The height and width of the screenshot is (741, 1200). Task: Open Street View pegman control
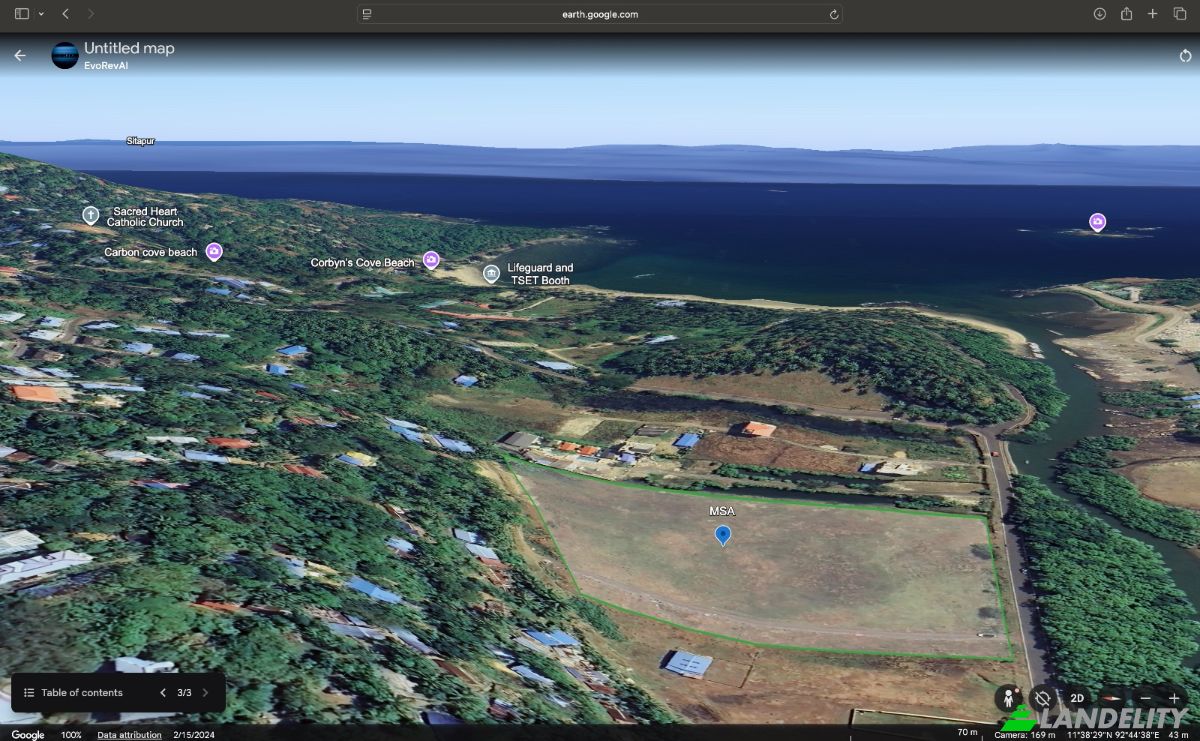(1009, 698)
